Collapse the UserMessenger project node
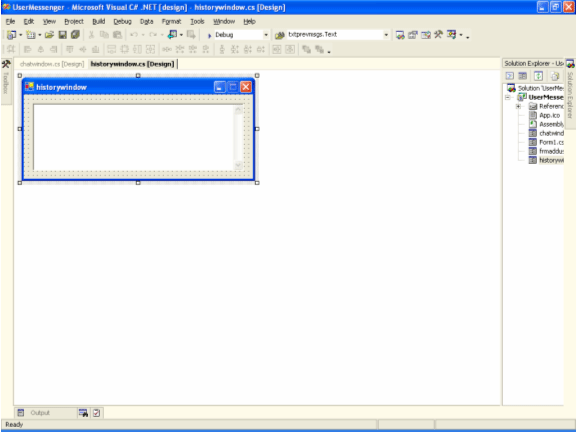Viewport: 577px width, 432px height. 507,98
